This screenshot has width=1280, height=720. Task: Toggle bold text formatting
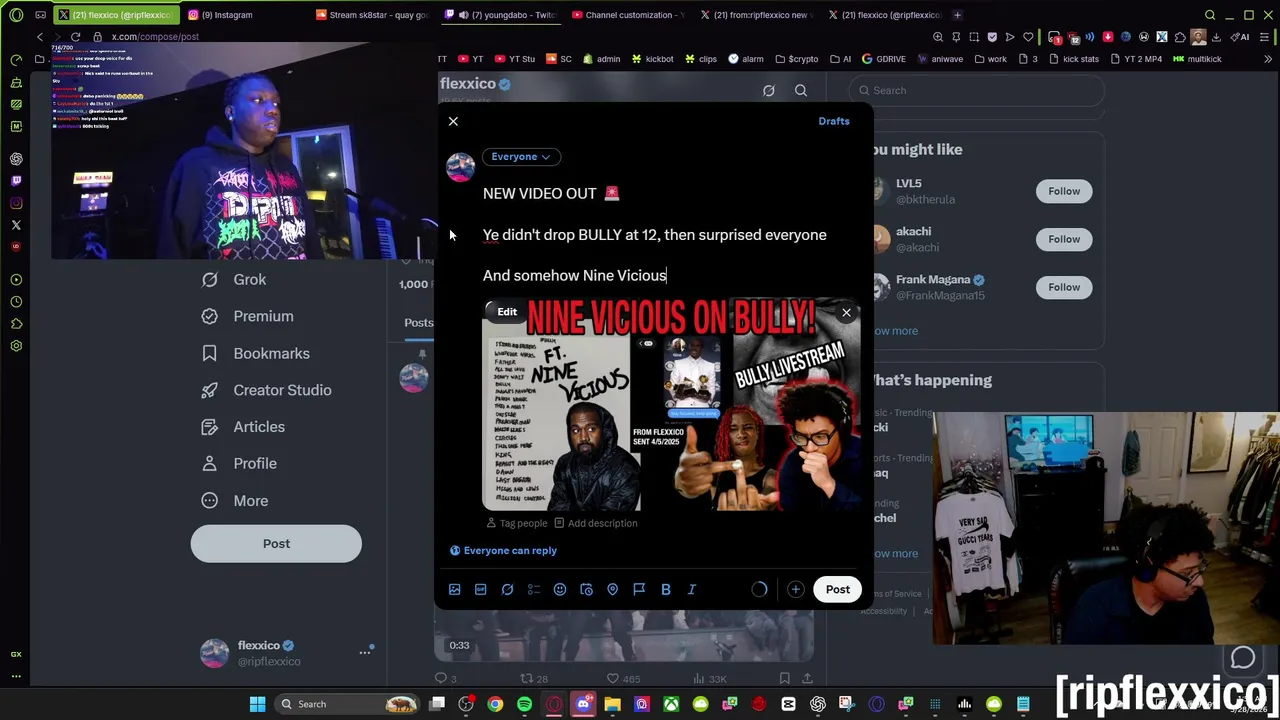[x=666, y=590]
